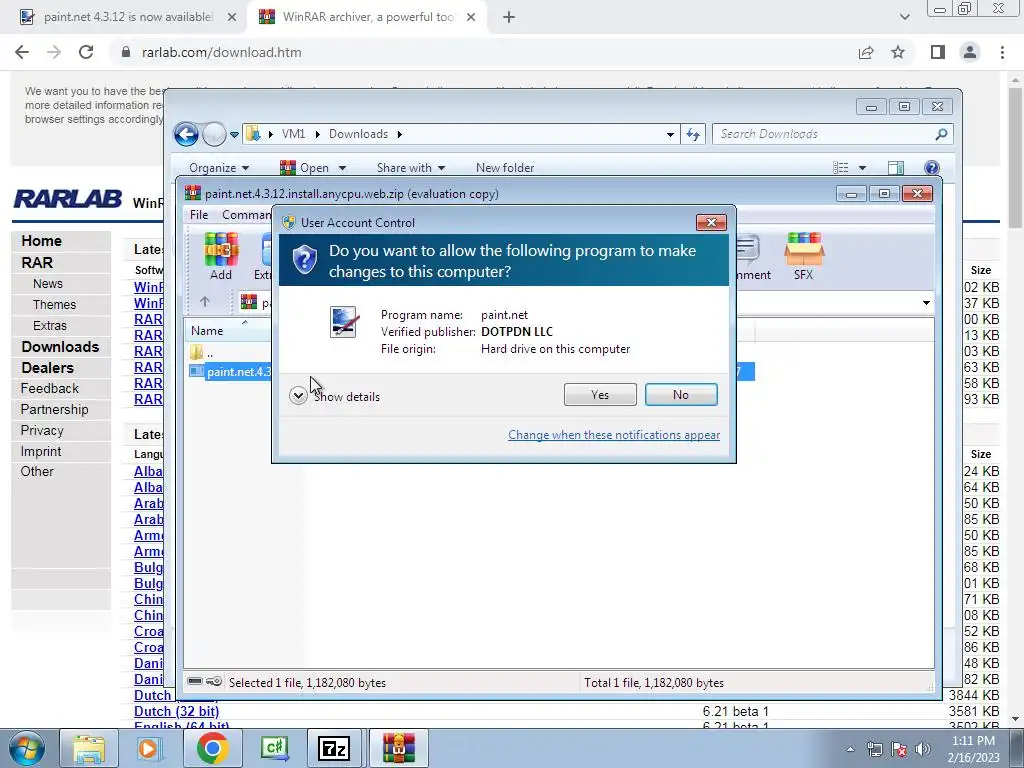Open Downloads in RARLAB sidebar

(x=60, y=347)
